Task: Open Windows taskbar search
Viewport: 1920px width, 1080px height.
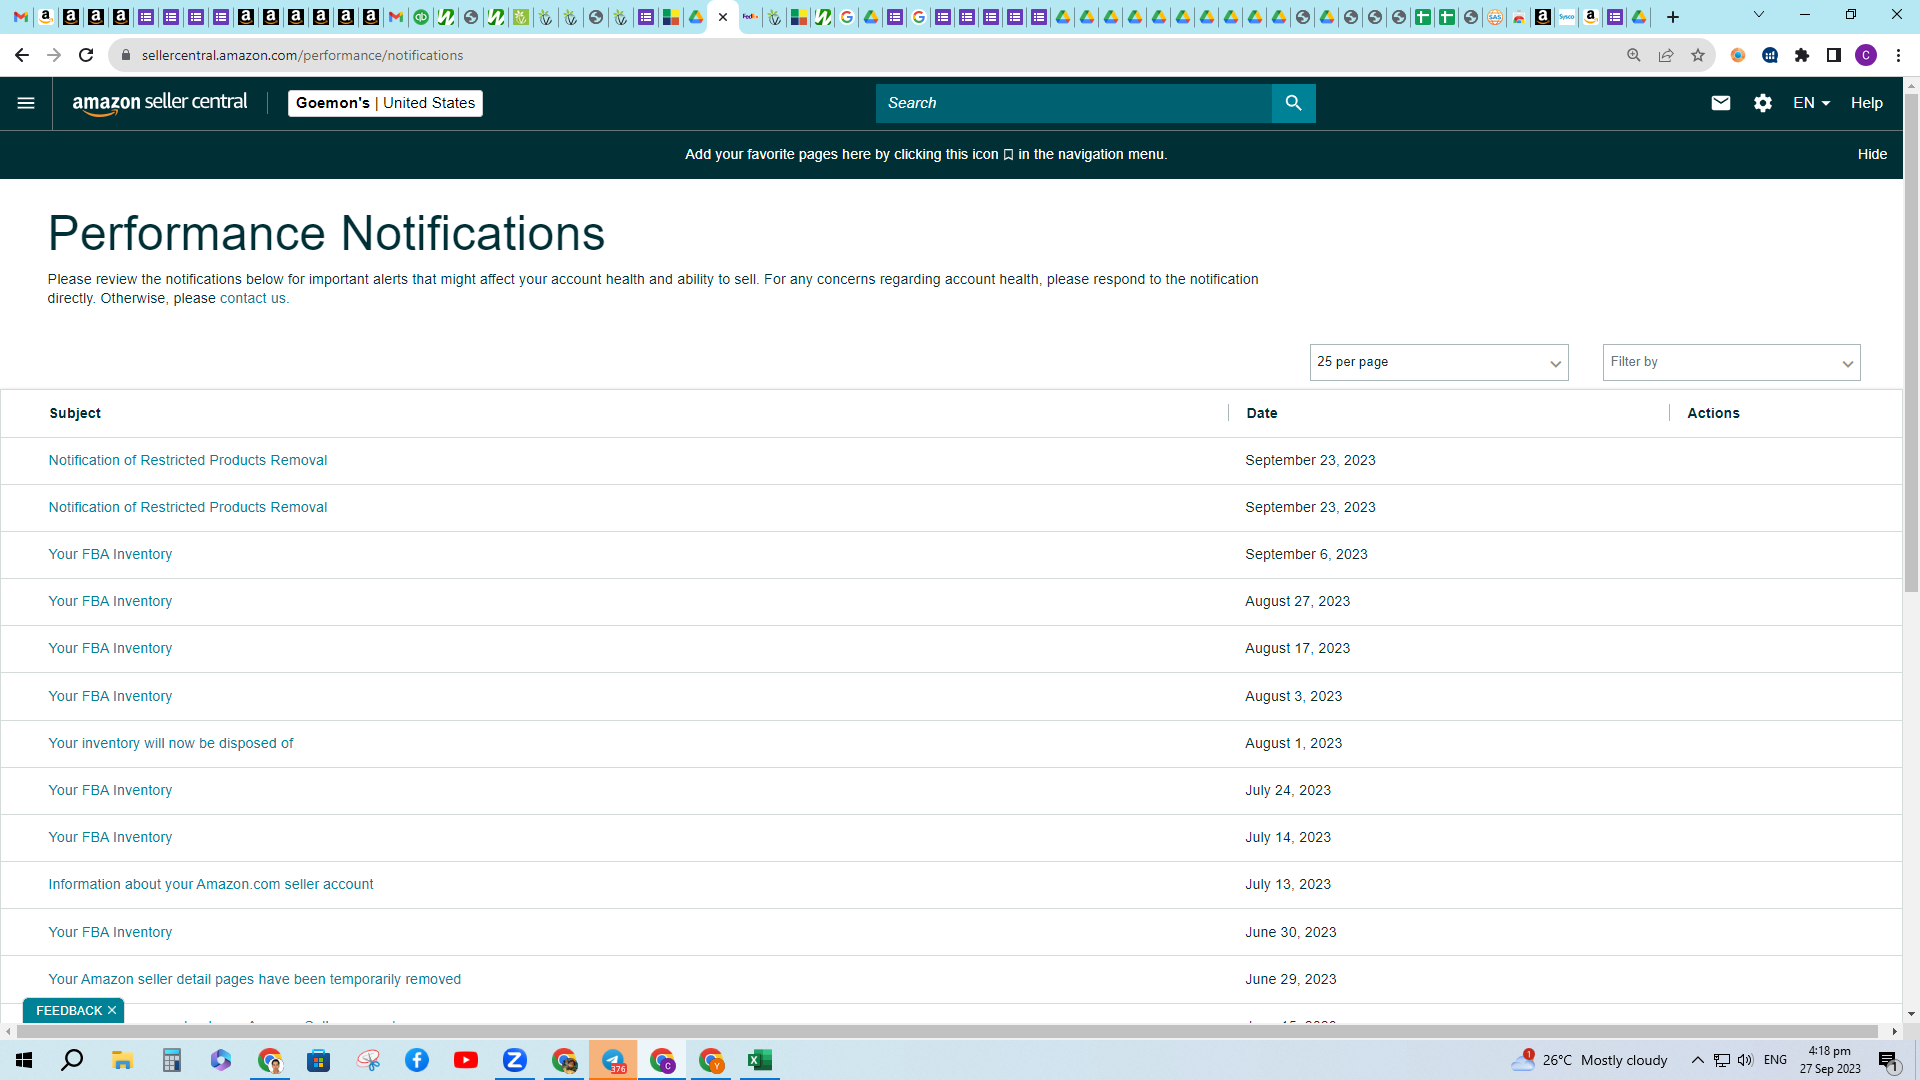Action: (x=72, y=1060)
